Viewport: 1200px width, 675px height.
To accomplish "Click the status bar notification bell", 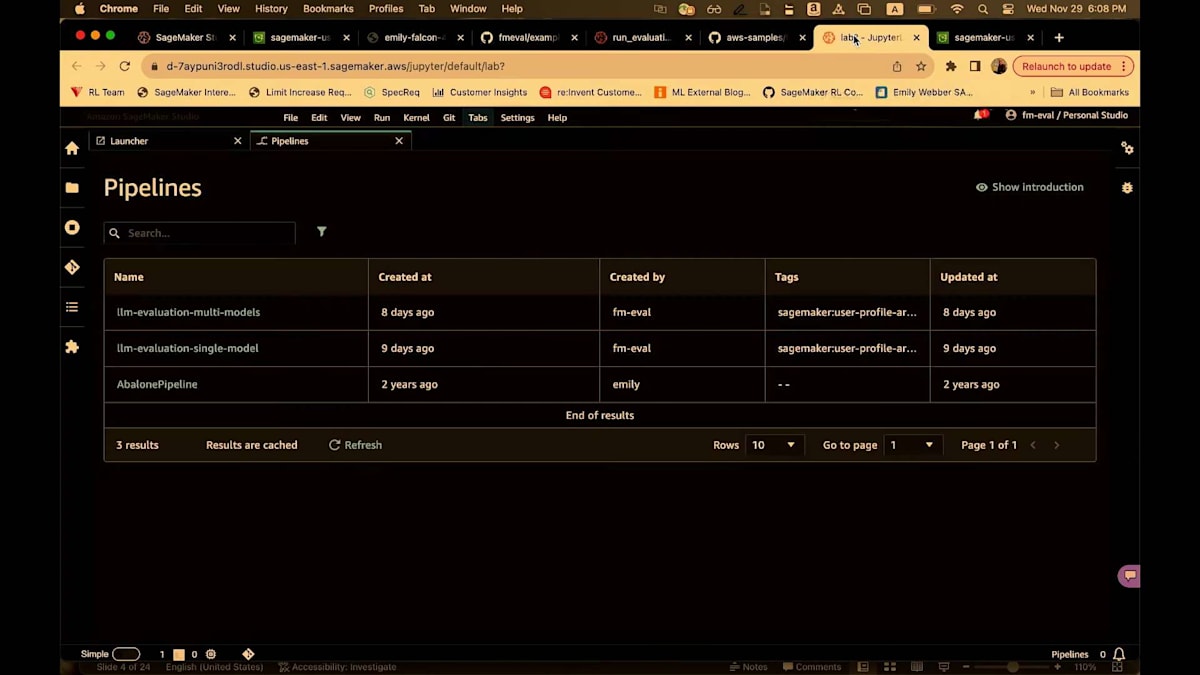I will 1119,654.
